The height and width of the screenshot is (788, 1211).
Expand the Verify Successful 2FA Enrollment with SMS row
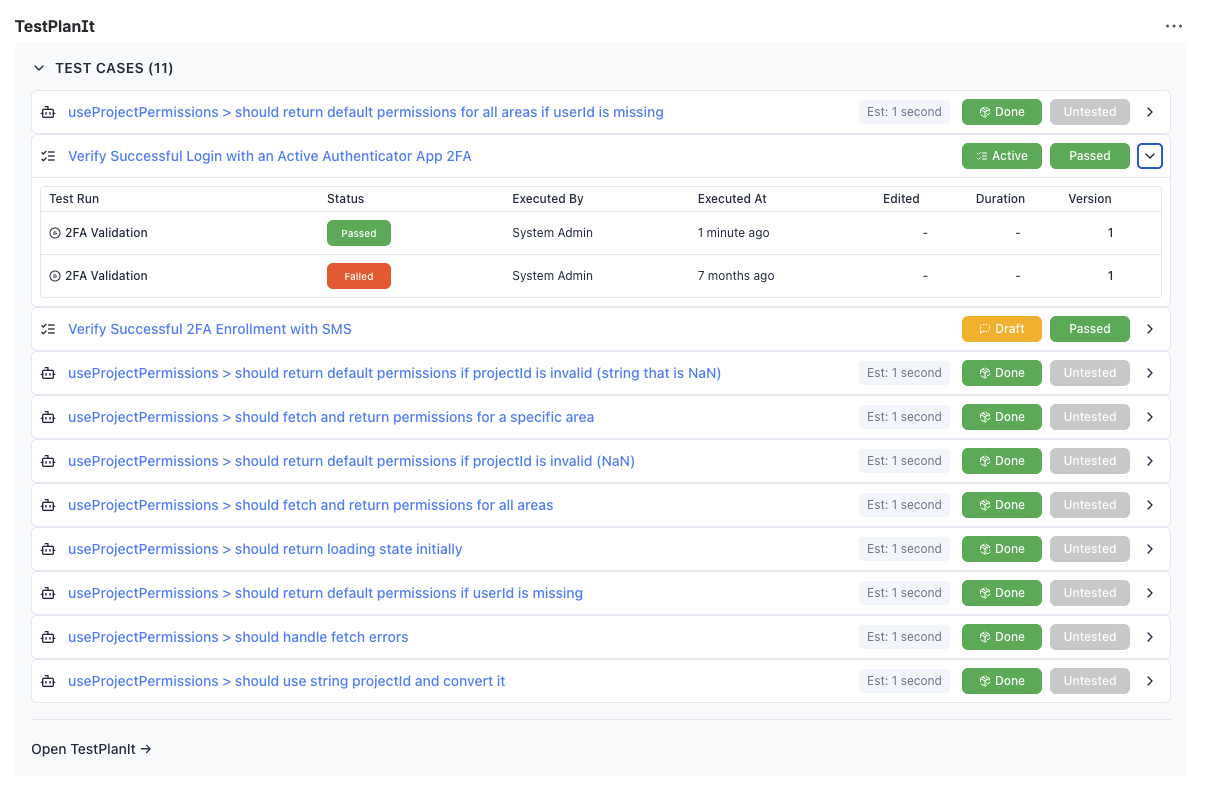pyautogui.click(x=1149, y=329)
